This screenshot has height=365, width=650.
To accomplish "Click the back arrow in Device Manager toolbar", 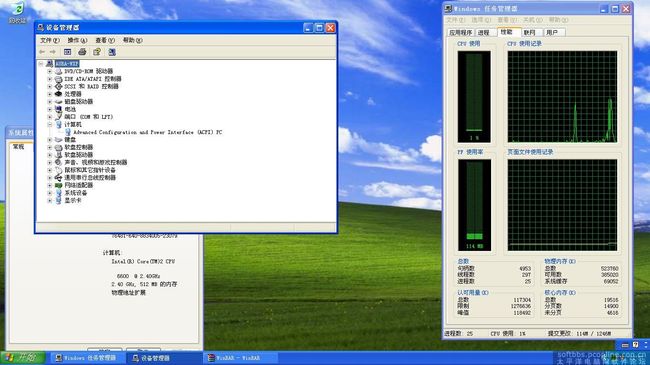I will [x=42, y=52].
